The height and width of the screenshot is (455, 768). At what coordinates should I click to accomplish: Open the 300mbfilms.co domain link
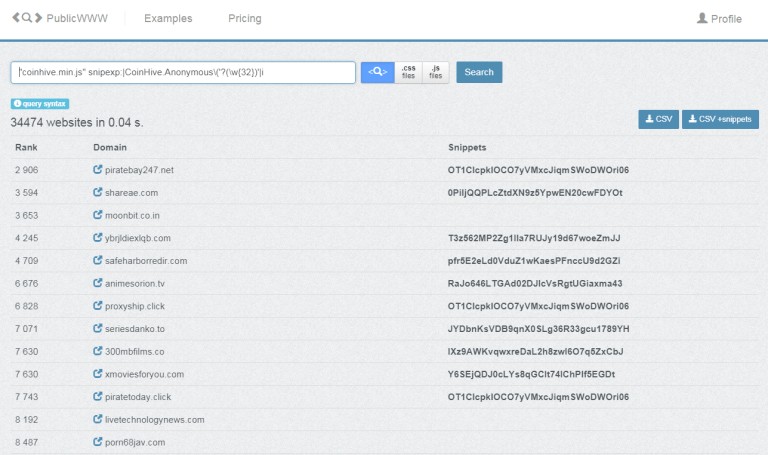click(135, 352)
